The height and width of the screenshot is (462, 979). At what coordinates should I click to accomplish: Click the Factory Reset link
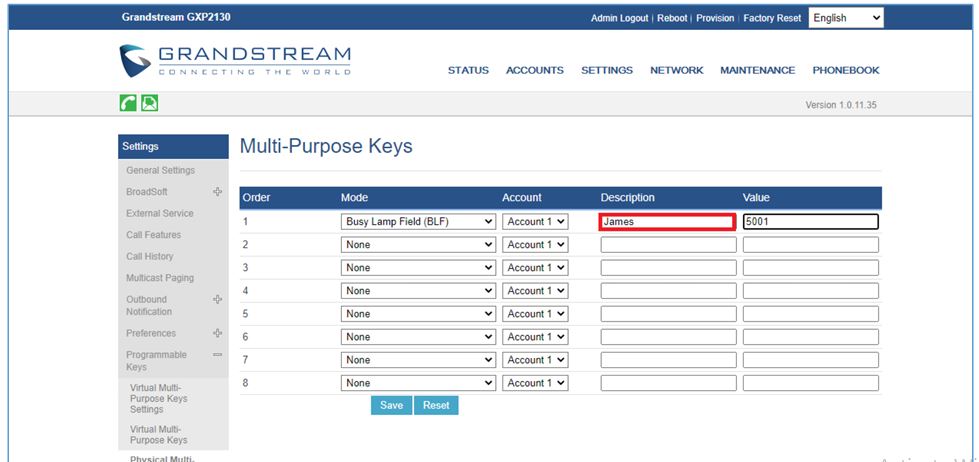coord(772,19)
